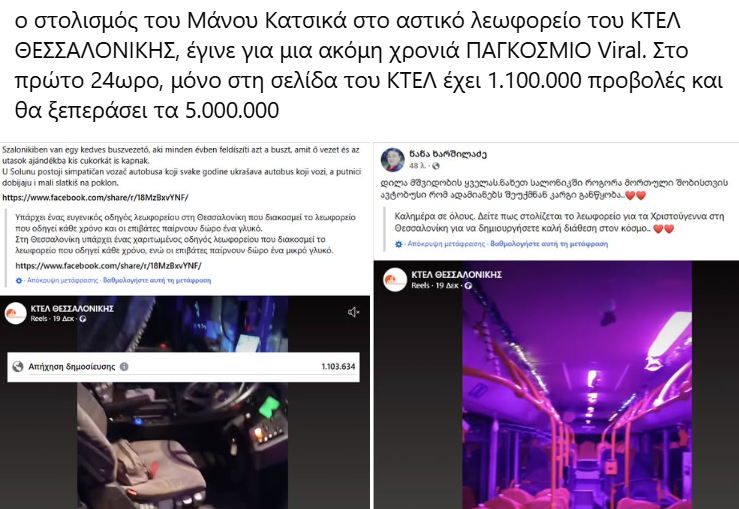Open the ΚΤΕΛ ΘΕΣΣΑΛΟΝΙΚΗΣ page name on left reel
Image resolution: width=739 pixels, height=509 pixels.
tap(72, 309)
